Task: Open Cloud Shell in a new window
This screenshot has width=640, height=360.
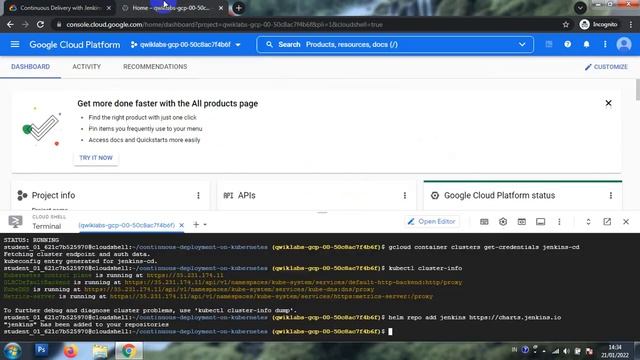Action: click(x=607, y=222)
